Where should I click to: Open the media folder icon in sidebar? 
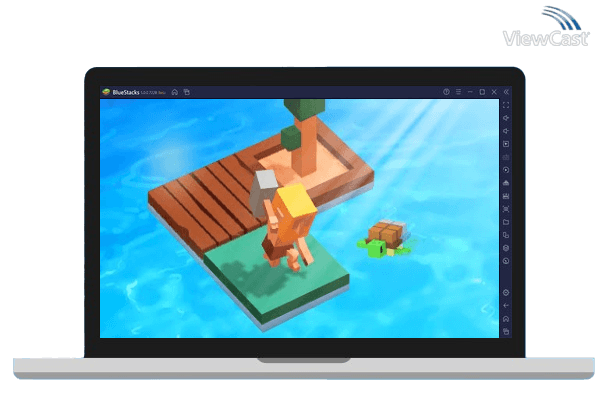point(506,222)
